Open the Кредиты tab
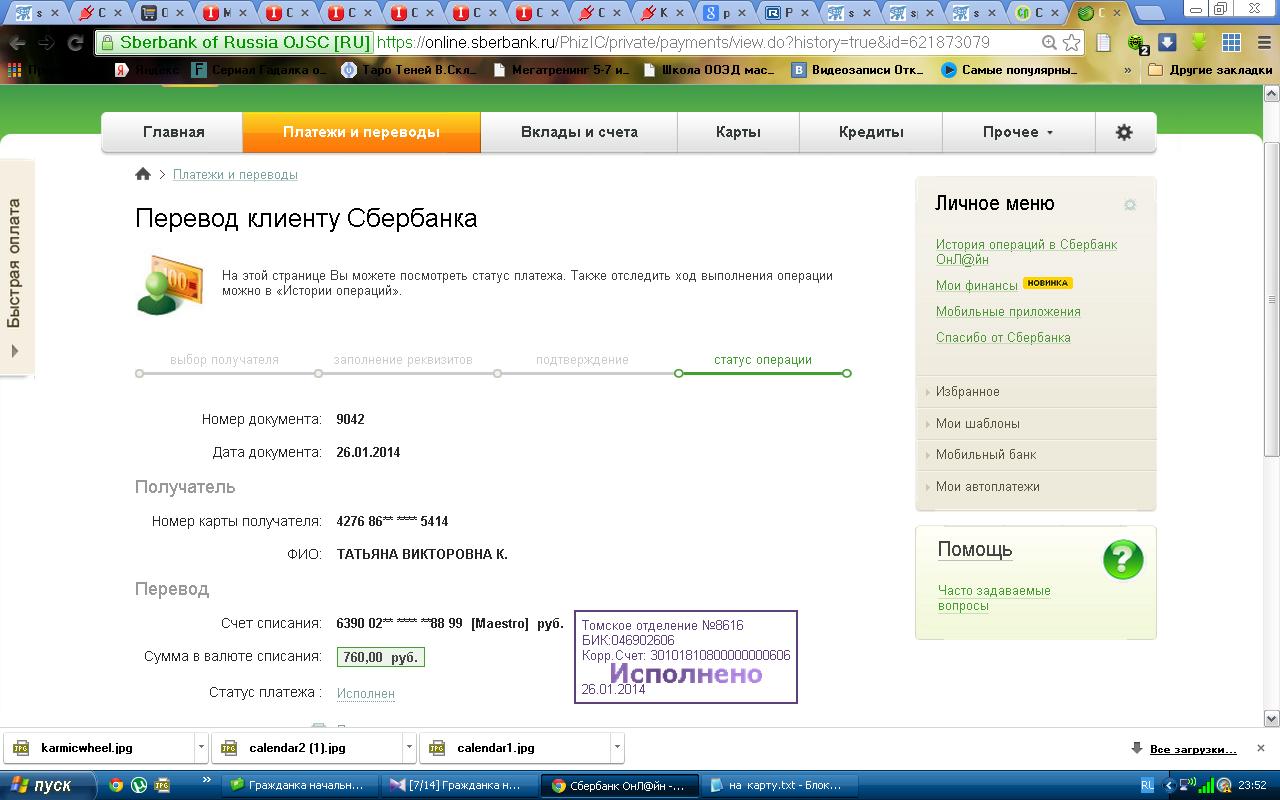Viewport: 1280px width, 800px height. (871, 132)
